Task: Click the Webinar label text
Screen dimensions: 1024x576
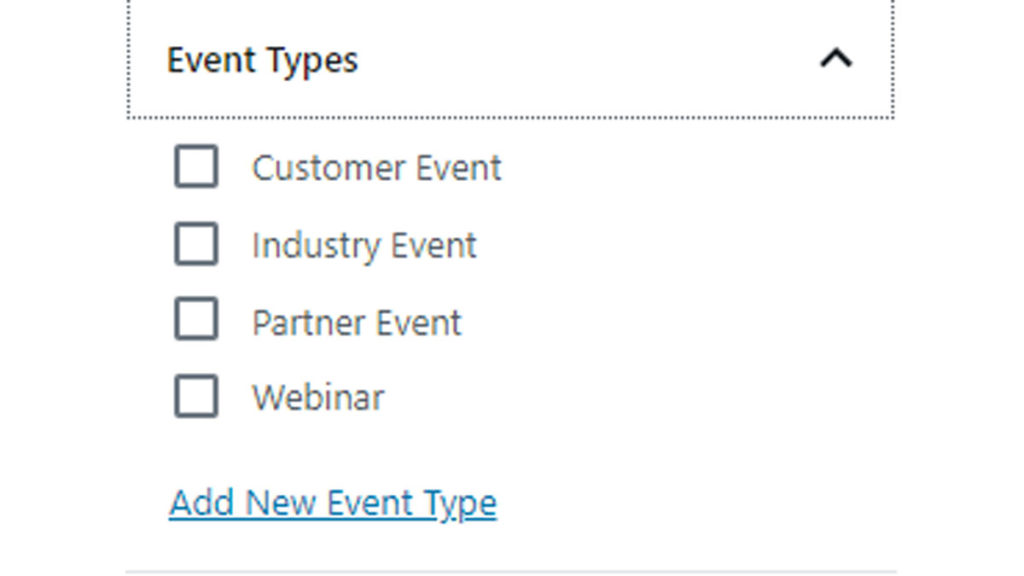Action: (318, 398)
